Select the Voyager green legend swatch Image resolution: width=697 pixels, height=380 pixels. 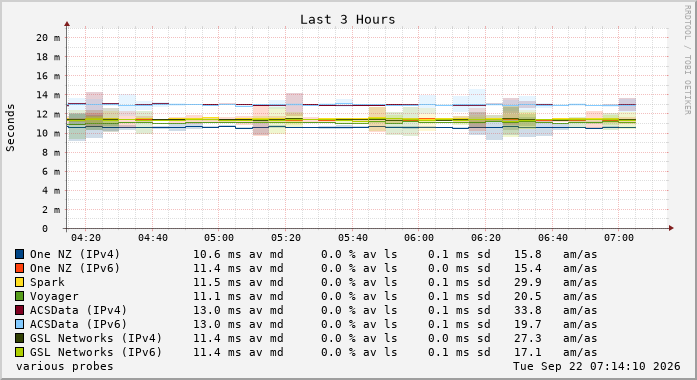click(20, 296)
